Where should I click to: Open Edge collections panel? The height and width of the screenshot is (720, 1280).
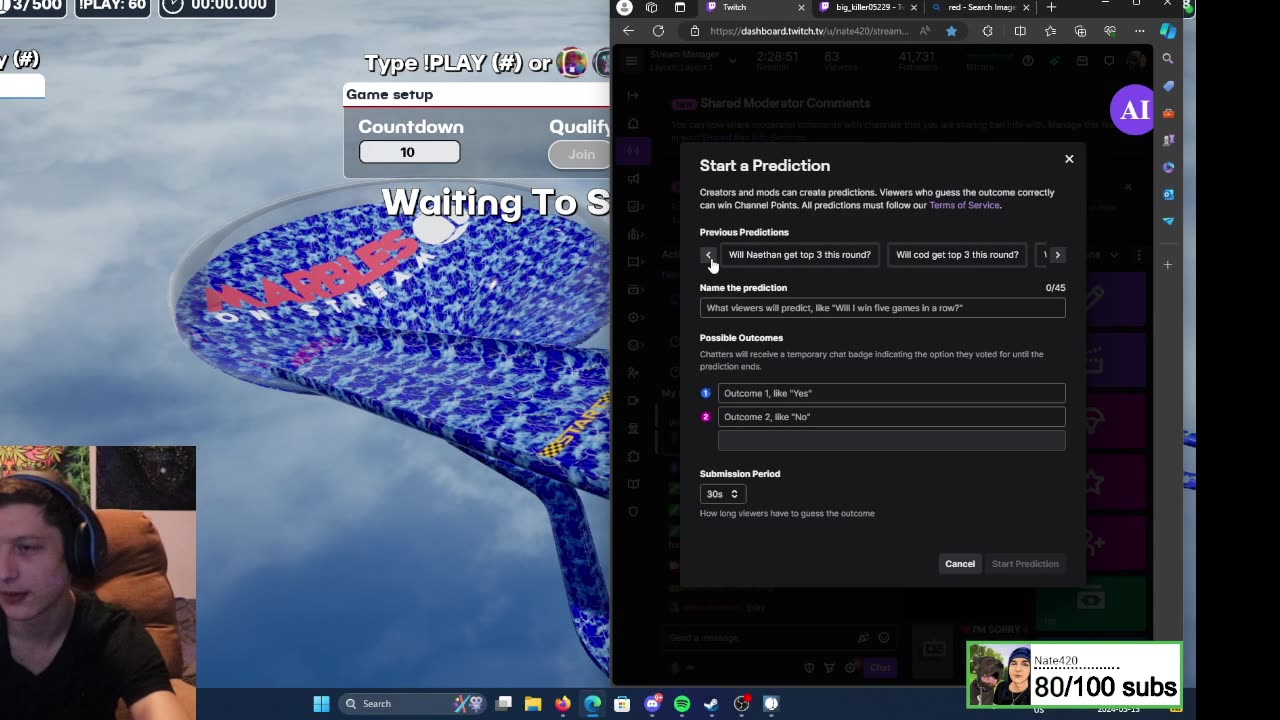(x=1080, y=31)
